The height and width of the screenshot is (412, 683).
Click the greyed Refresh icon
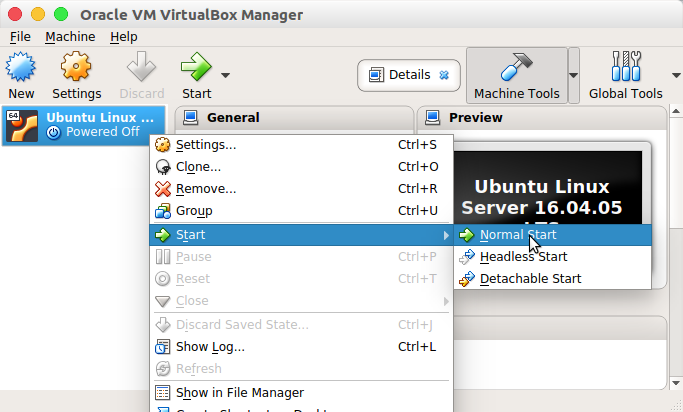pyautogui.click(x=162, y=368)
